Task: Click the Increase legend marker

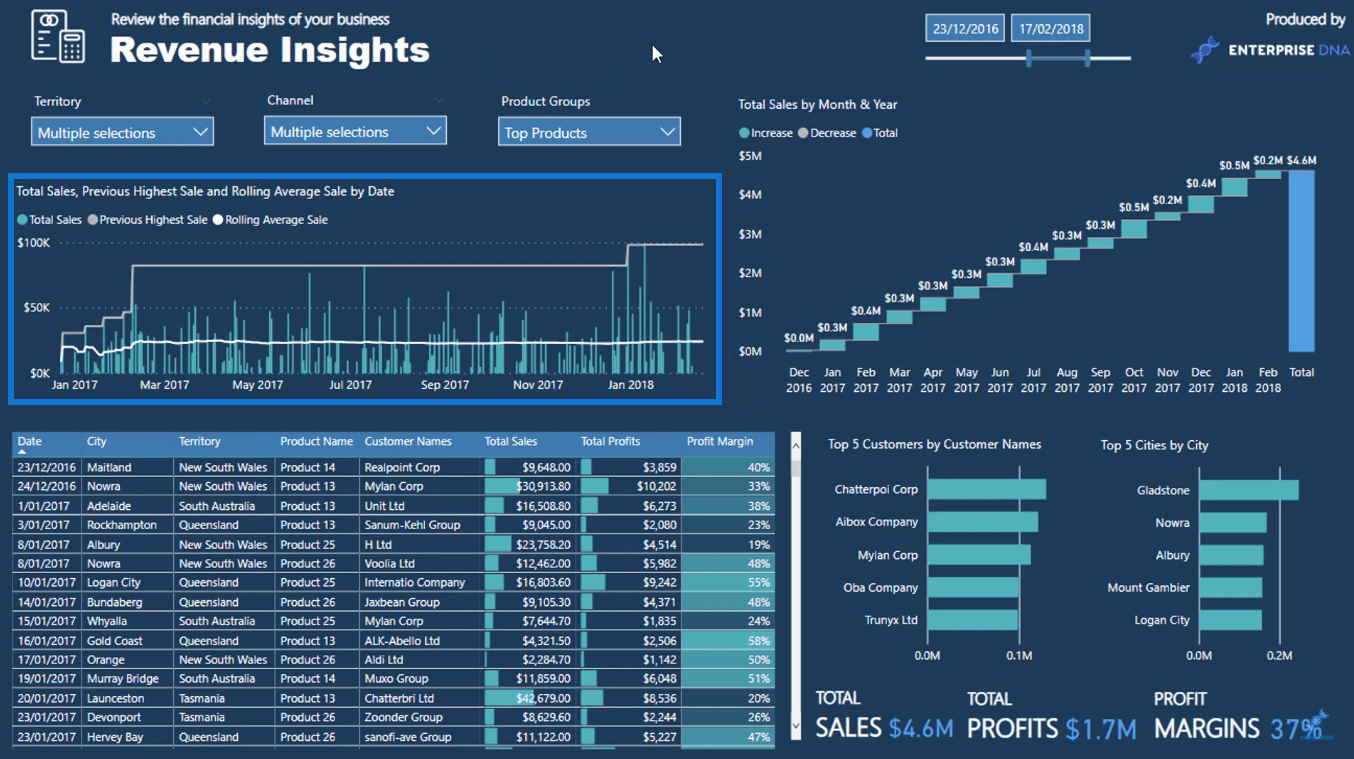Action: pyautogui.click(x=744, y=133)
